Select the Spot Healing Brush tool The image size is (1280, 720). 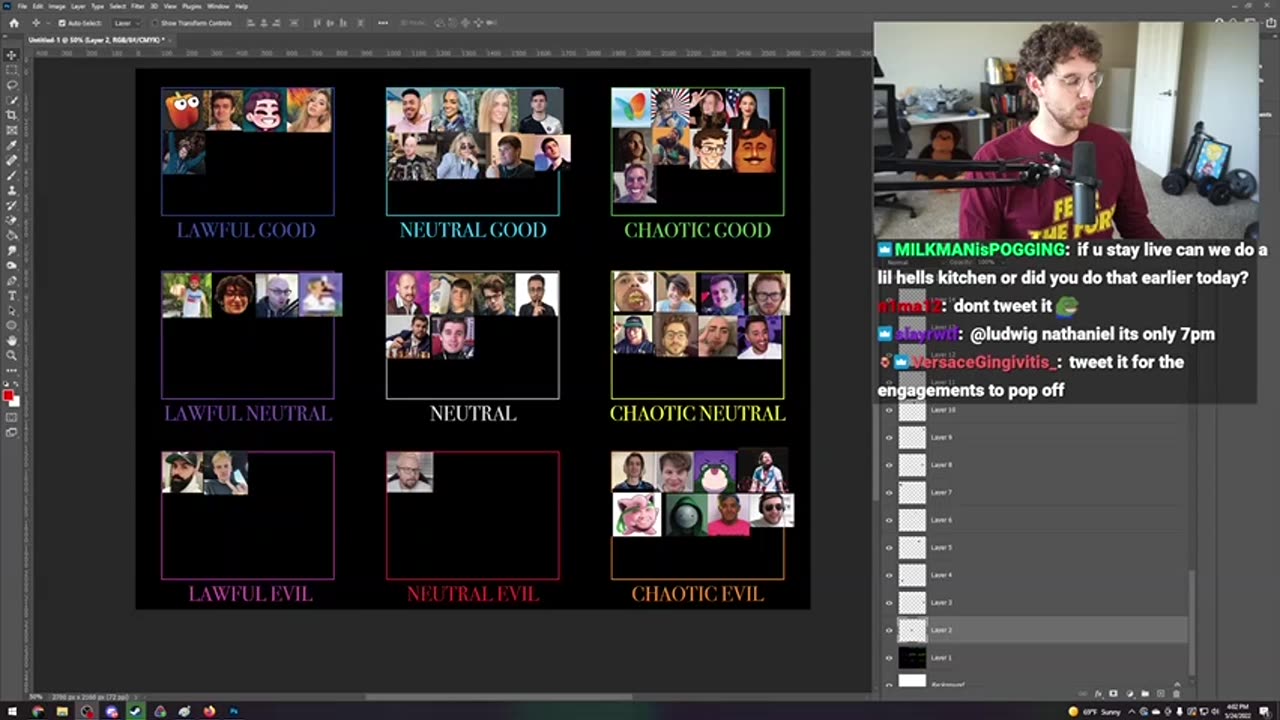pos(11,158)
